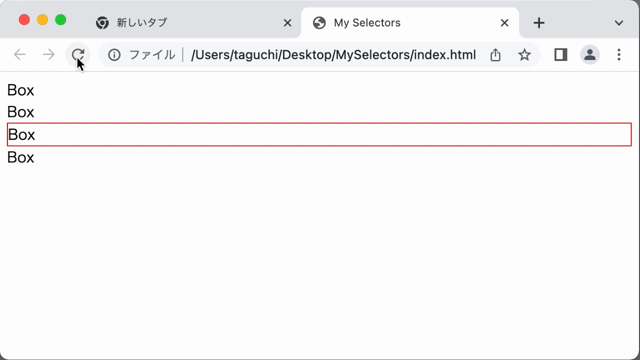Screen dimensions: 640x360
Task: Open the profile account menu
Action: click(590, 55)
